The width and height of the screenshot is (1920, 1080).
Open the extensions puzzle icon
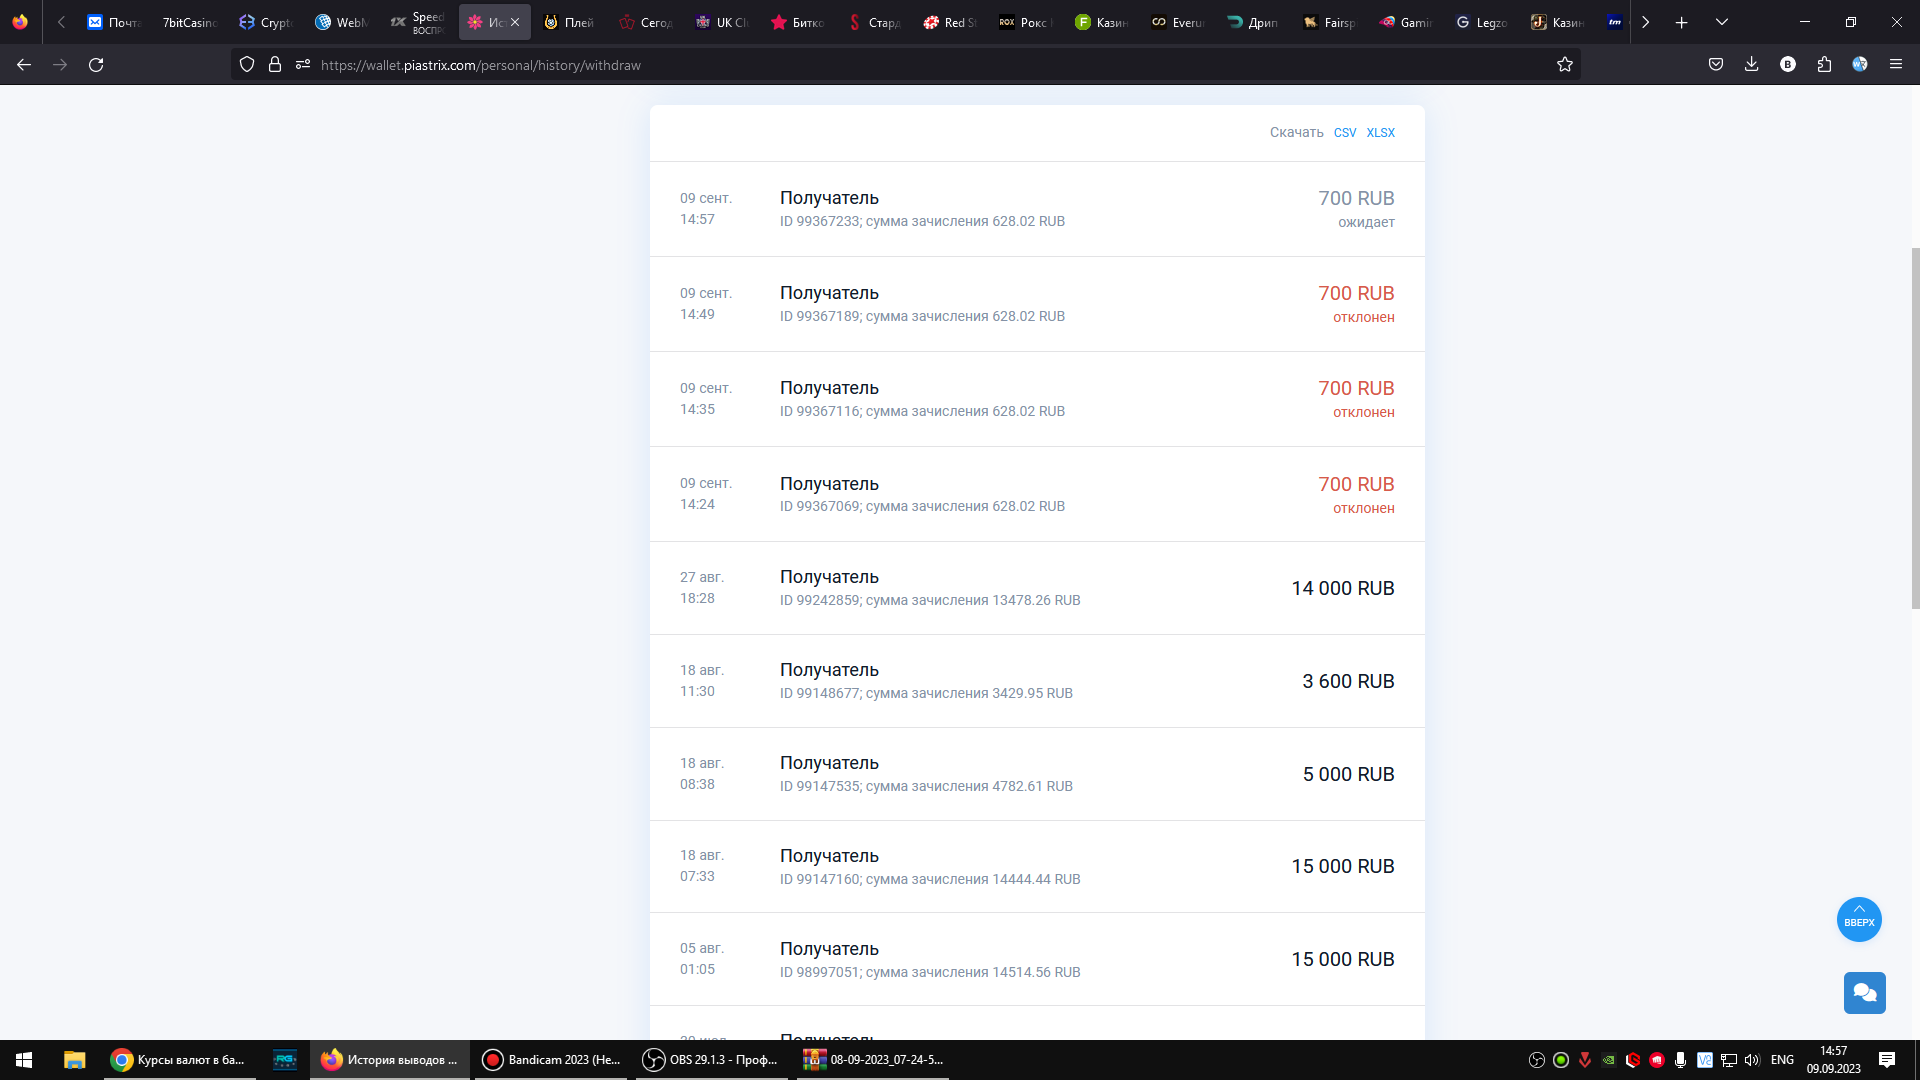(x=1824, y=65)
